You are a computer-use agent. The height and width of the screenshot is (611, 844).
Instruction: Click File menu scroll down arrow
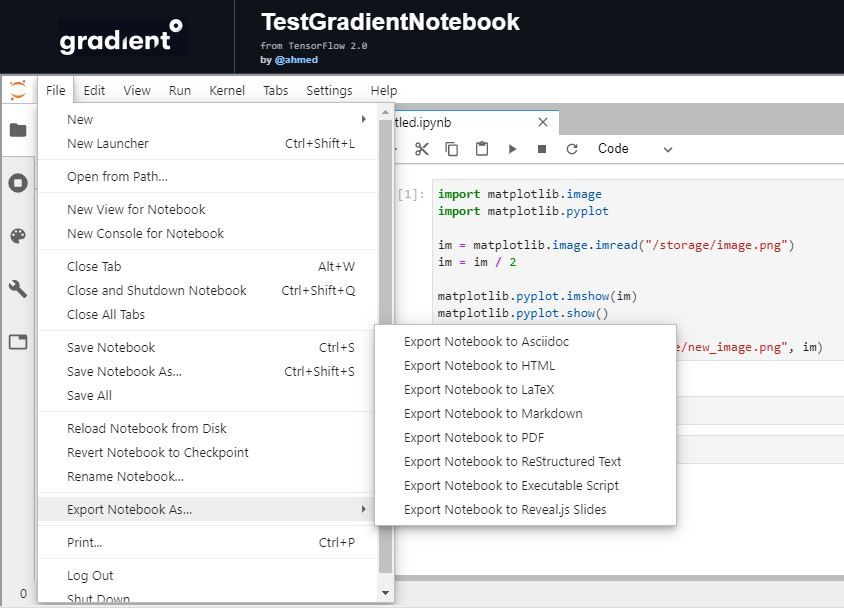[385, 593]
